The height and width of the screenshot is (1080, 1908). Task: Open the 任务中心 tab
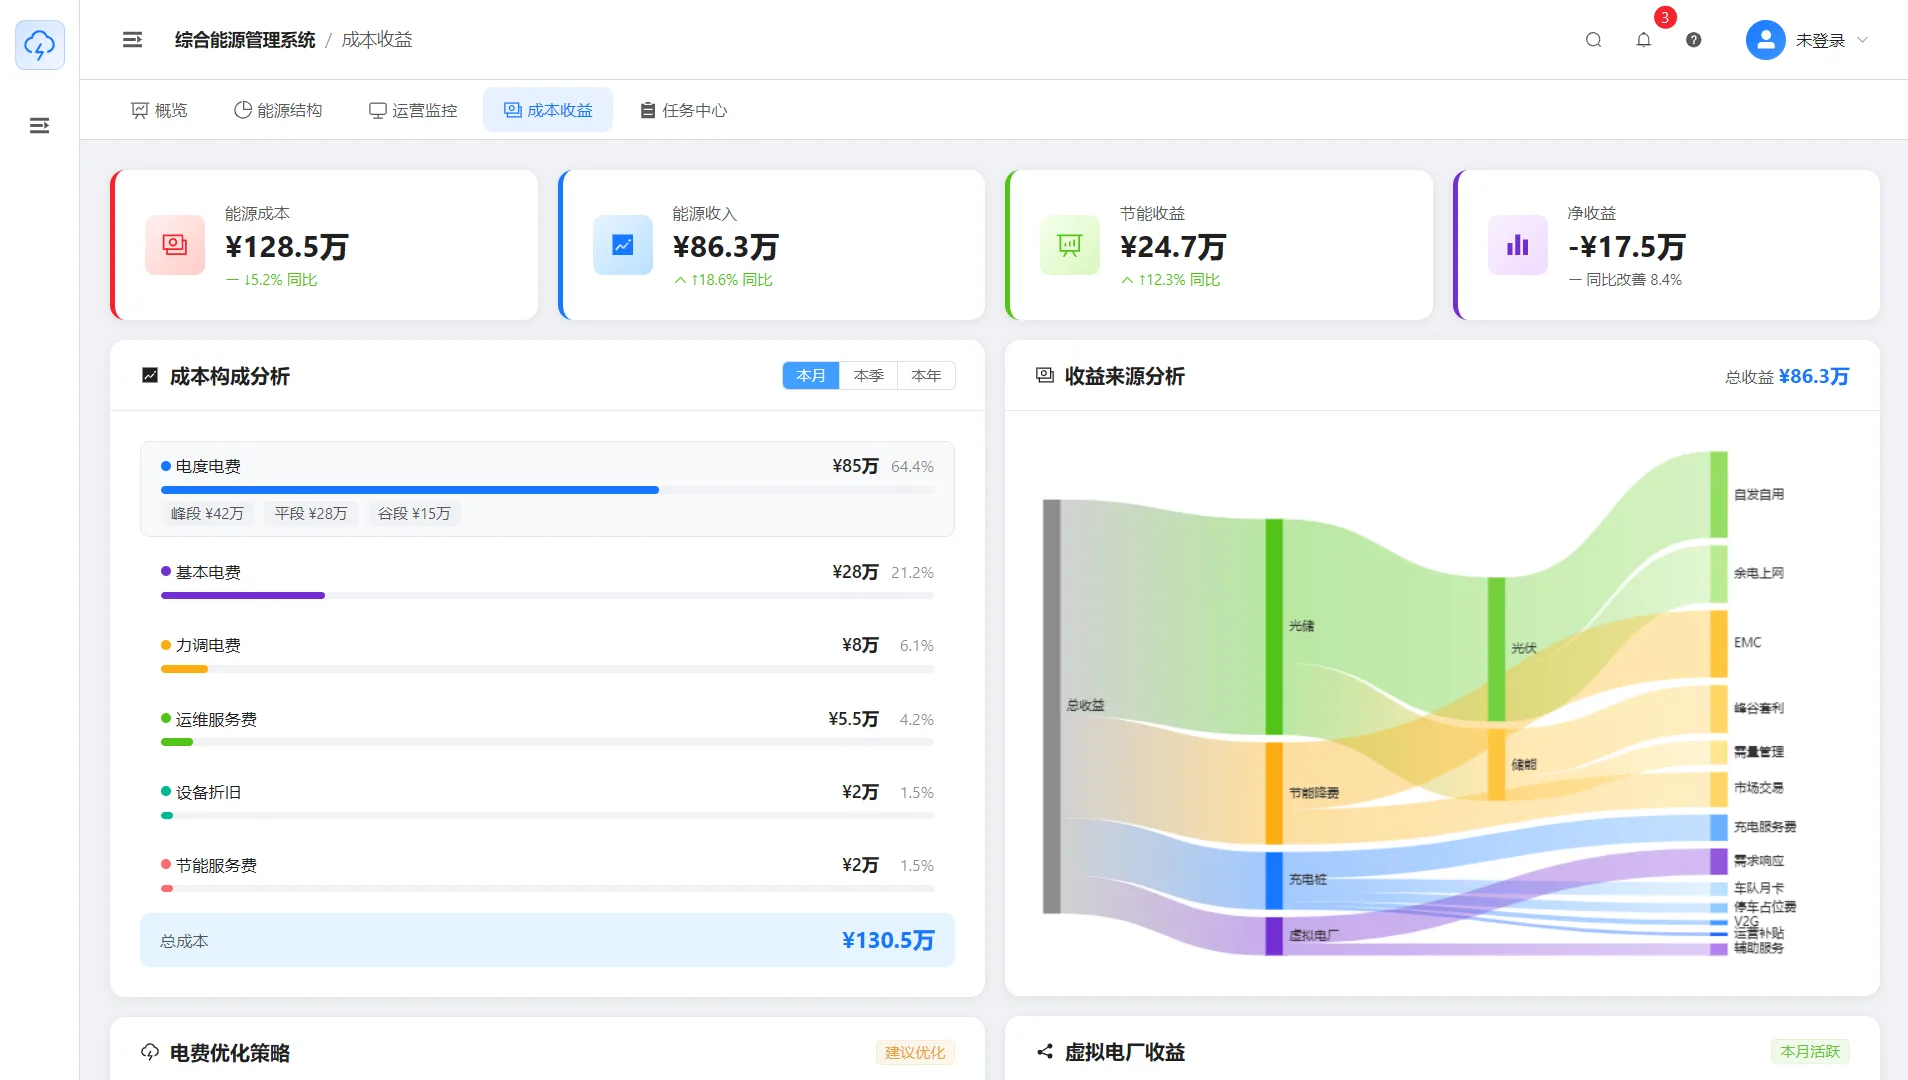684,110
